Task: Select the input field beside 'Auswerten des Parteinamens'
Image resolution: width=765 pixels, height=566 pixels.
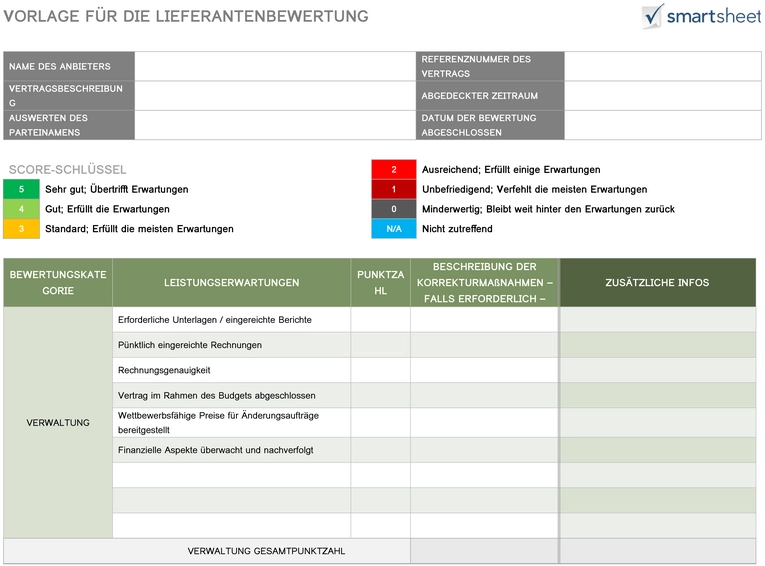Action: pos(275,125)
